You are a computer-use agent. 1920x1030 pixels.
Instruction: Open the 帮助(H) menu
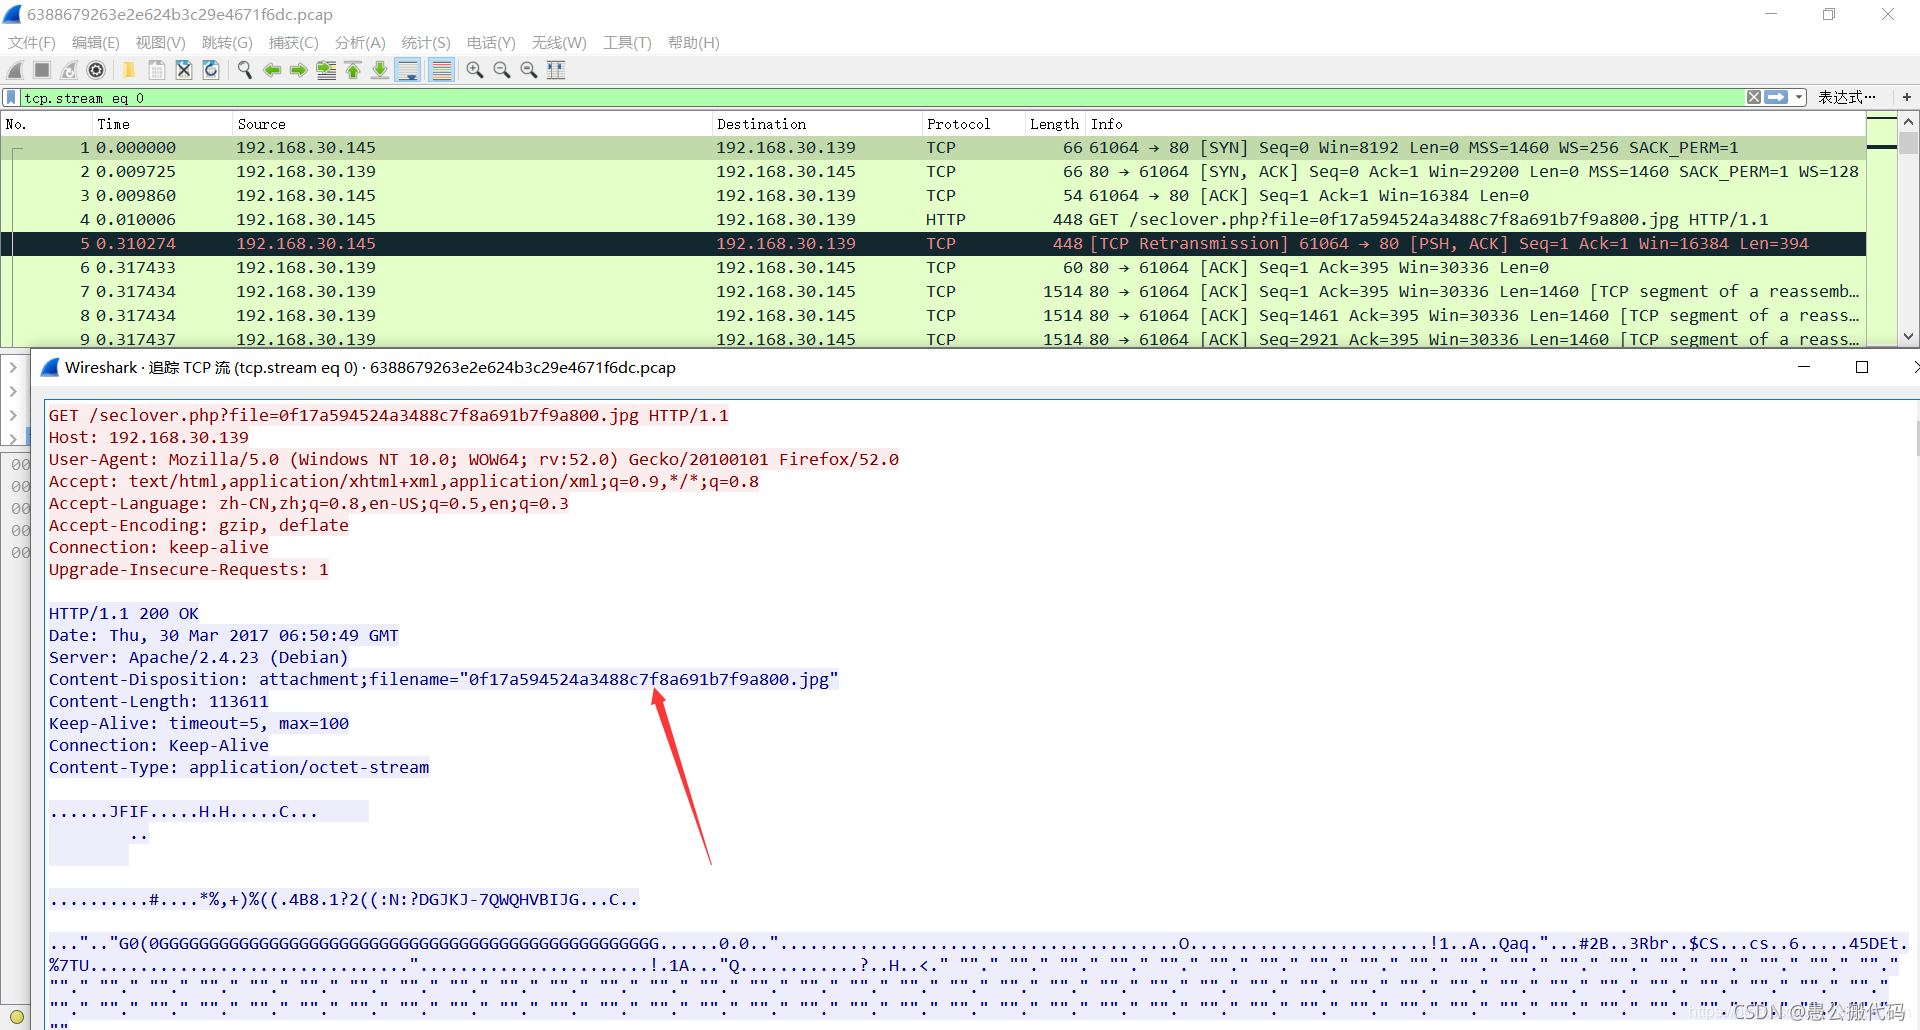[694, 43]
